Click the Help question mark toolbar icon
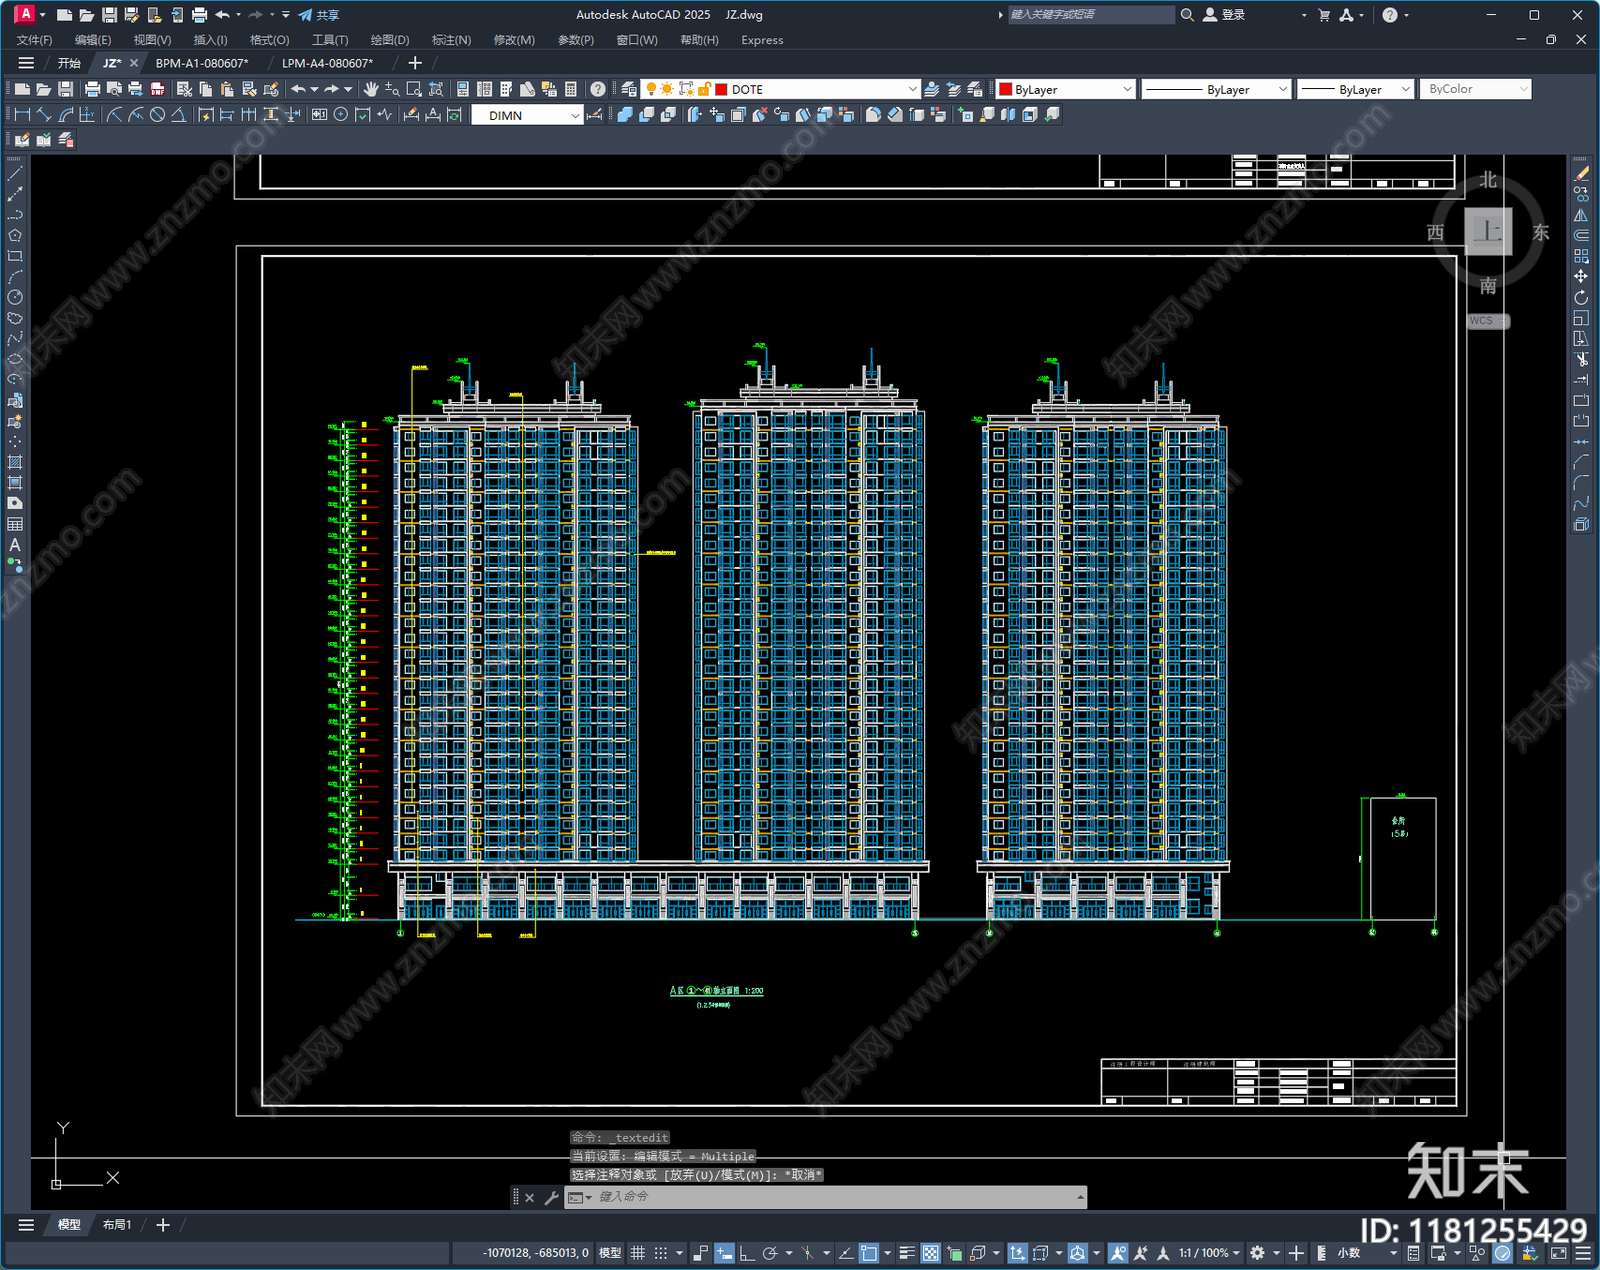This screenshot has width=1600, height=1270. 598,89
